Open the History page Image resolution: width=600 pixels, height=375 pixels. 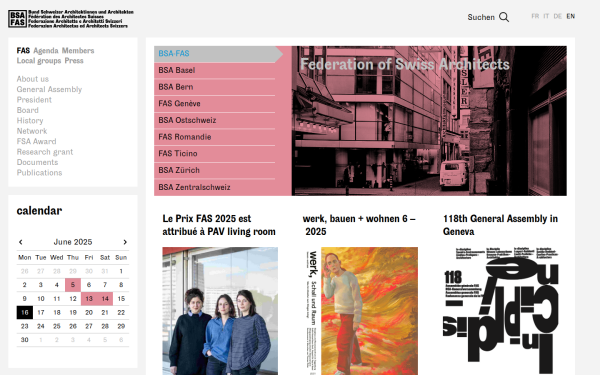(30, 121)
